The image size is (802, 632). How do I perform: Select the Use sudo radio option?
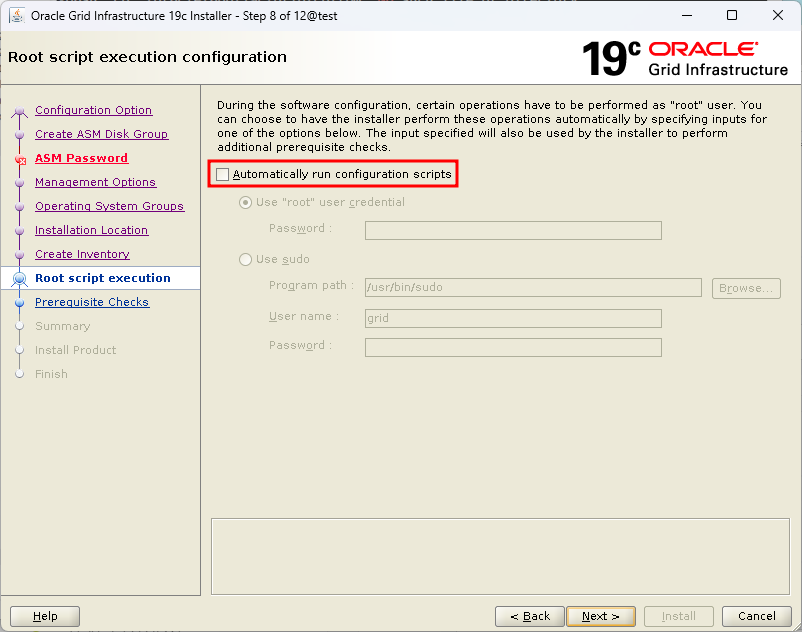tap(246, 259)
